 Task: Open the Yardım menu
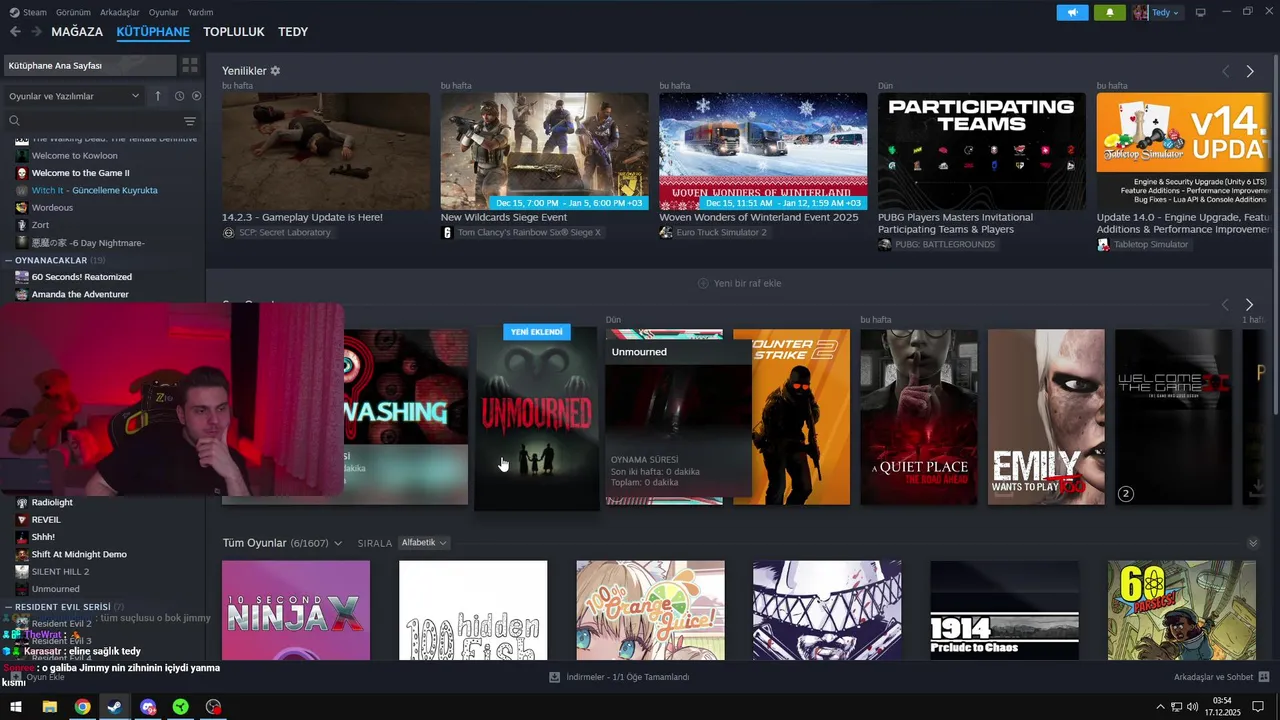(200, 12)
